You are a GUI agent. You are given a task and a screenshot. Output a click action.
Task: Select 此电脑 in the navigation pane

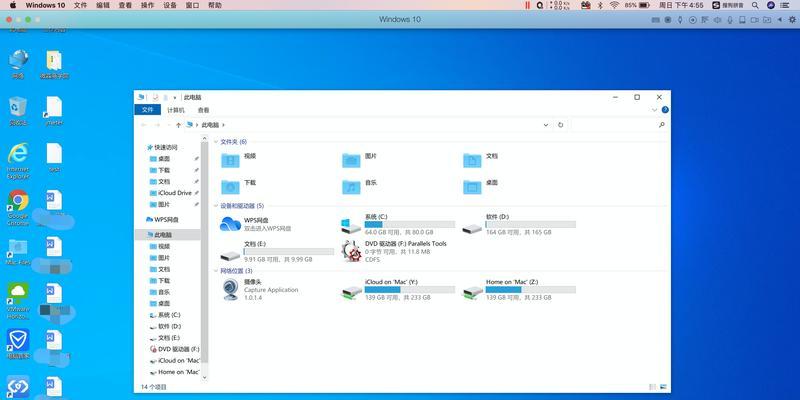tap(160, 235)
